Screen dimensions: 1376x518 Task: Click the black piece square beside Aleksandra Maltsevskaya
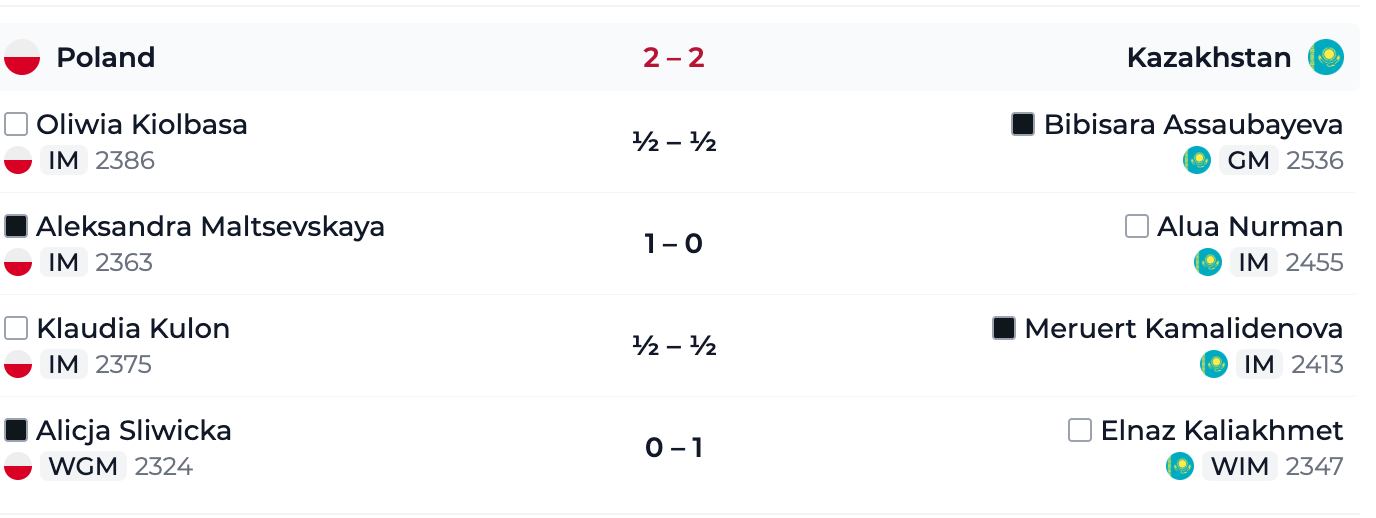[16, 226]
